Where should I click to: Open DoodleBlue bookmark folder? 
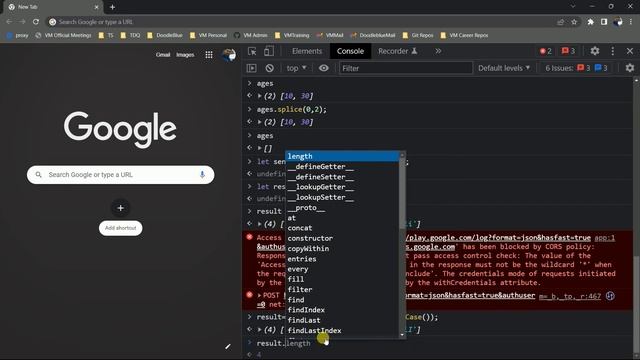click(x=165, y=36)
